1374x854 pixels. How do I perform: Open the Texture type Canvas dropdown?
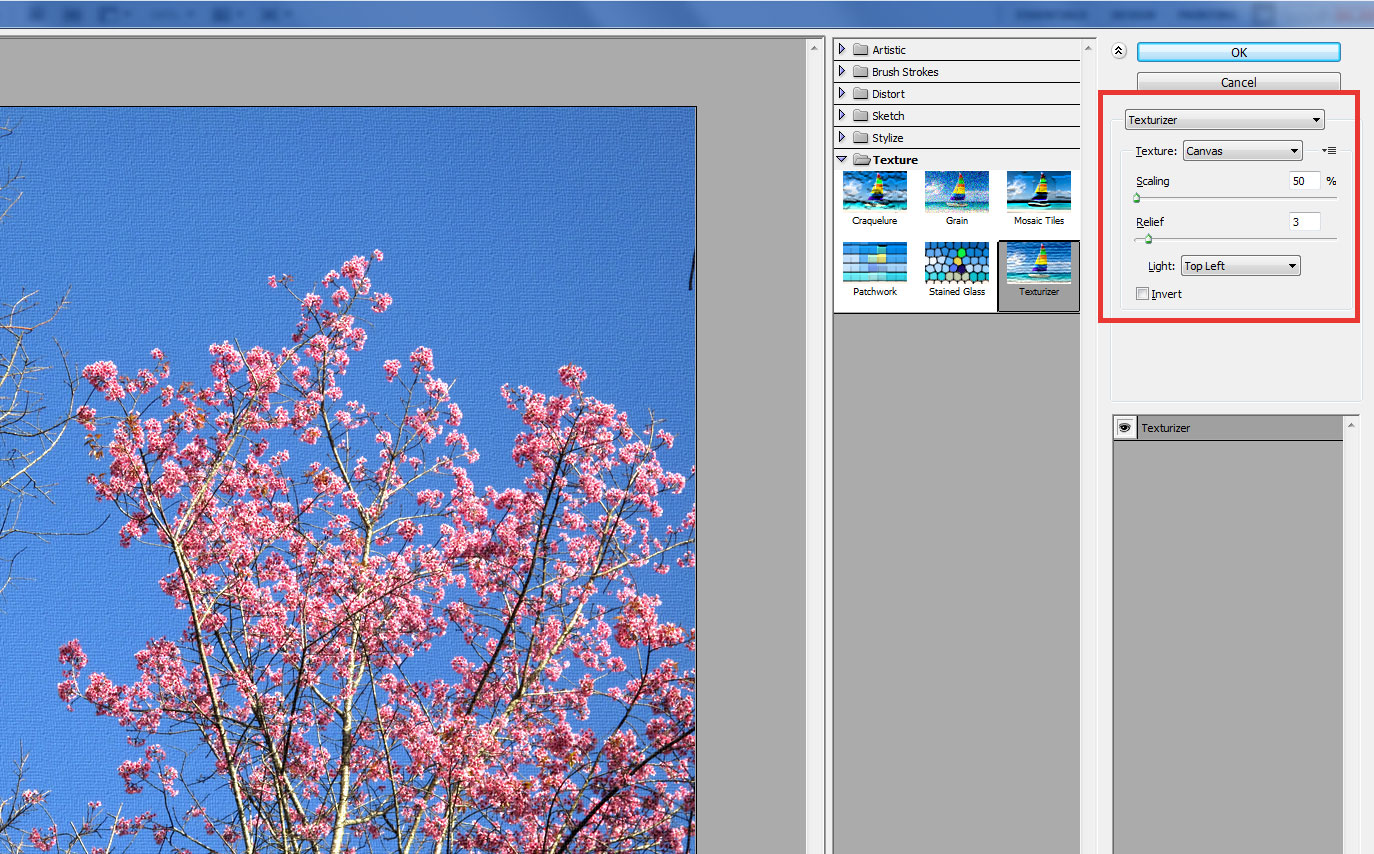[x=1242, y=151]
